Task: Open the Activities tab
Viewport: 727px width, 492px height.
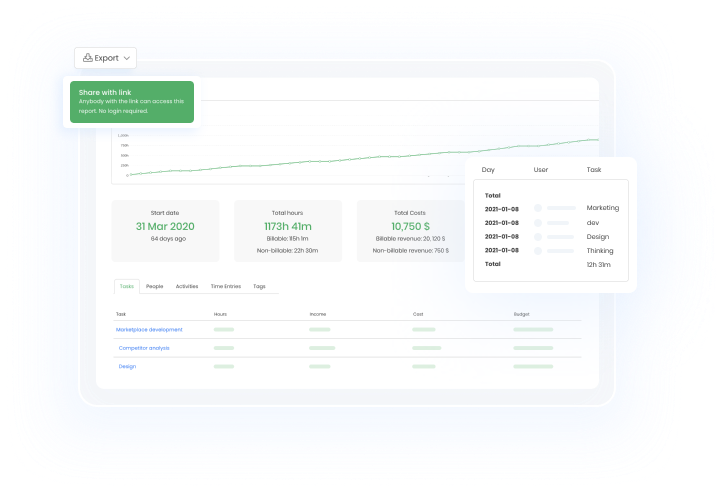Action: (x=187, y=286)
